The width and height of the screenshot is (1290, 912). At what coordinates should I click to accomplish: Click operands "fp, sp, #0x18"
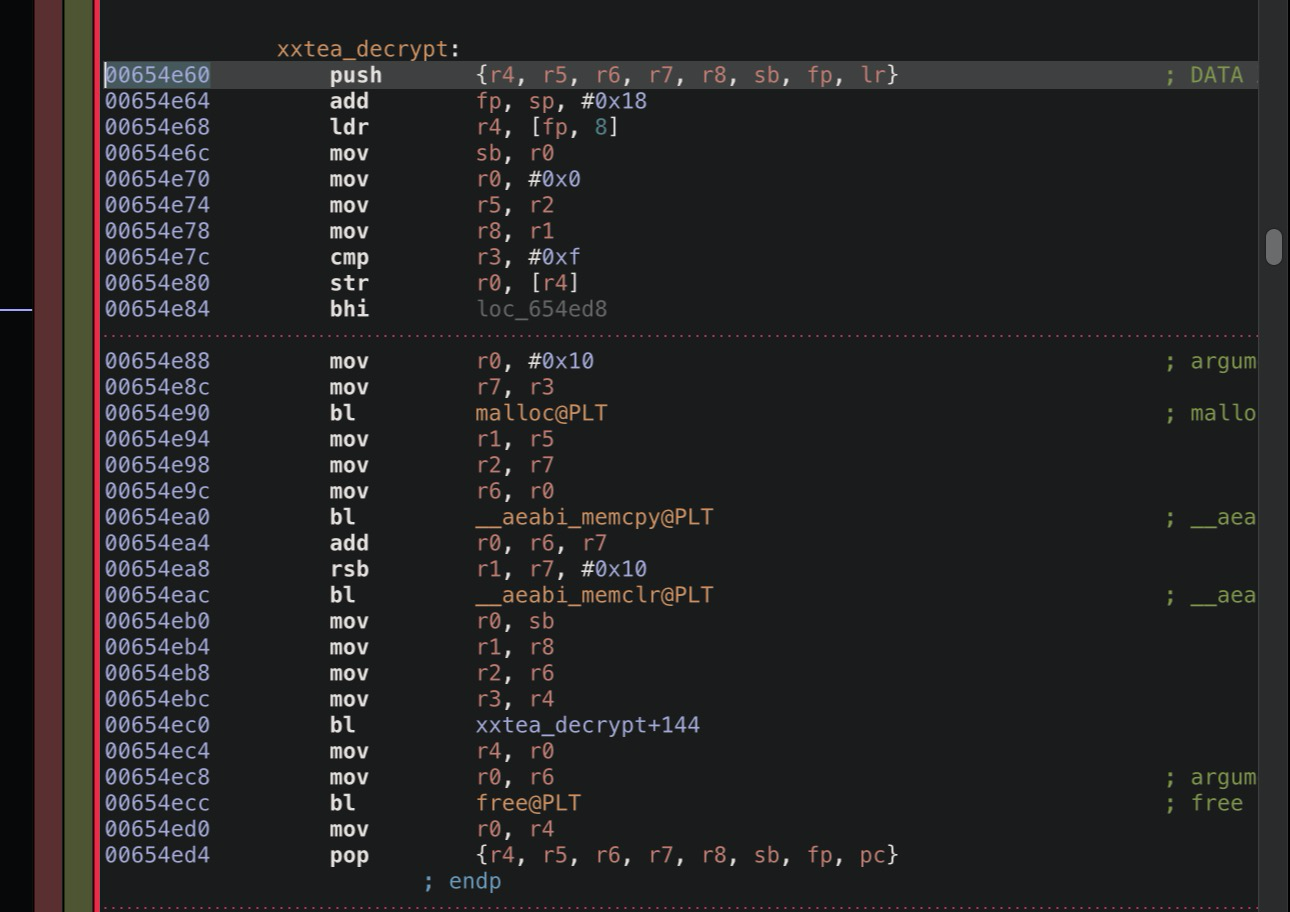[561, 101]
